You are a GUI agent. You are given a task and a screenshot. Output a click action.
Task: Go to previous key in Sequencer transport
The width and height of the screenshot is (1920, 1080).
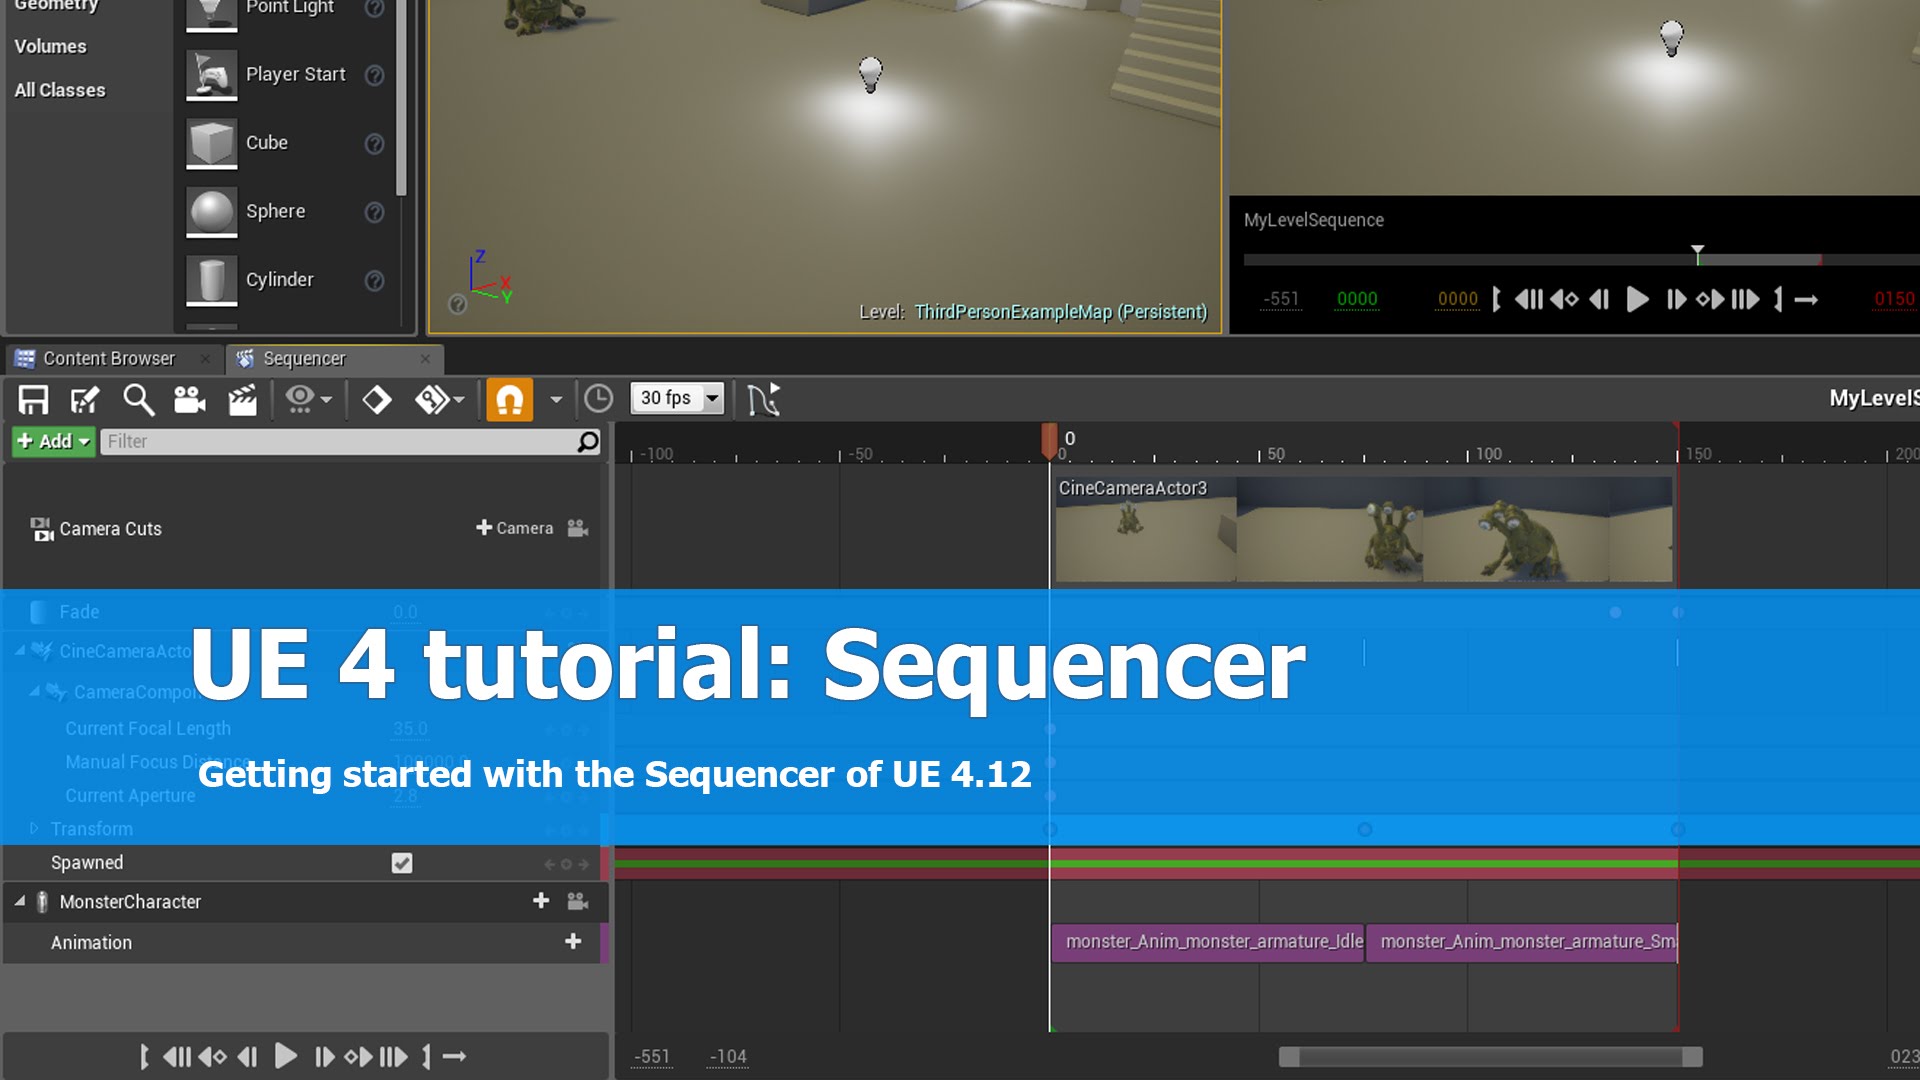(x=213, y=1056)
